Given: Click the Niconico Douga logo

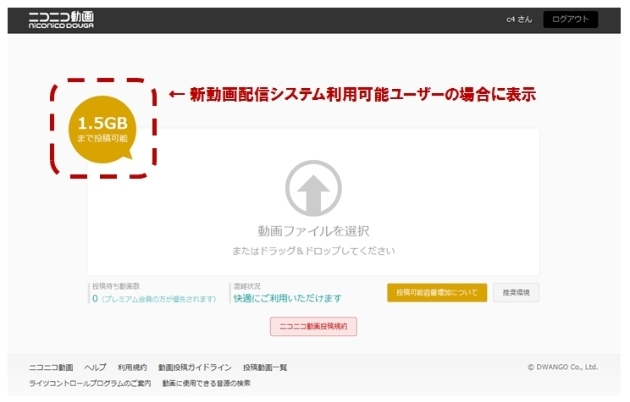Looking at the screenshot, I should pyautogui.click(x=61, y=20).
